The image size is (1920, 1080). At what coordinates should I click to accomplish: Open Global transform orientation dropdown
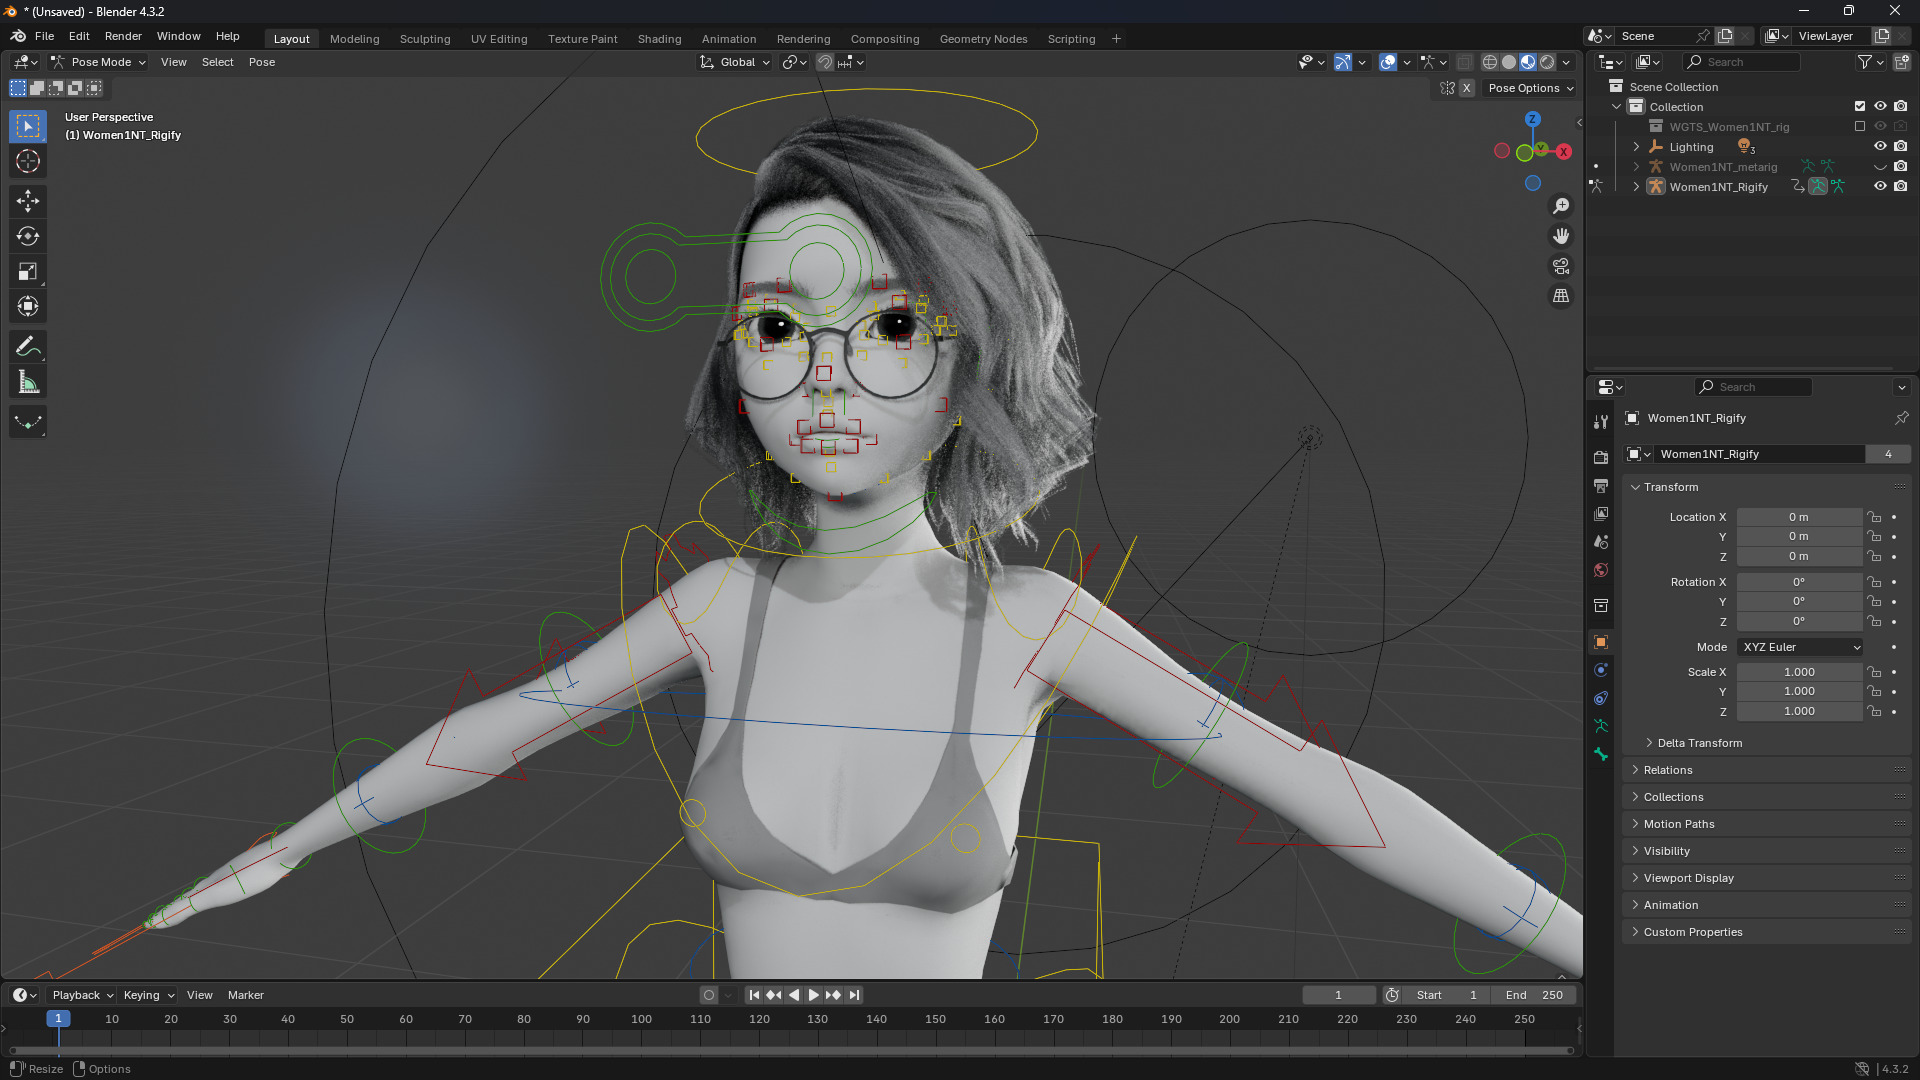coord(735,62)
